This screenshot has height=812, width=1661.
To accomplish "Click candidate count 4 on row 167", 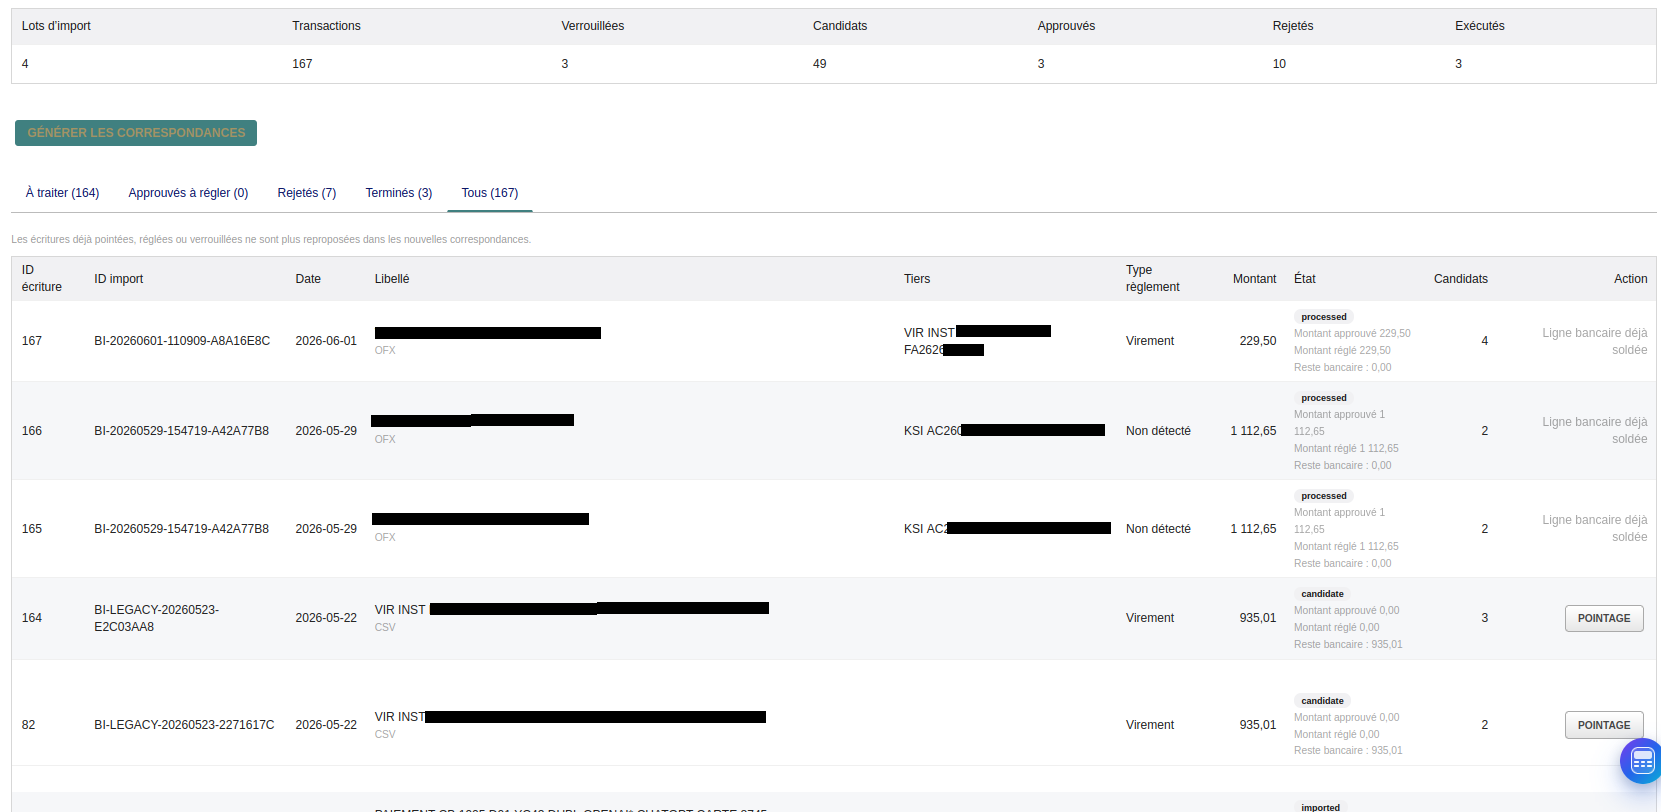I will (x=1485, y=341).
